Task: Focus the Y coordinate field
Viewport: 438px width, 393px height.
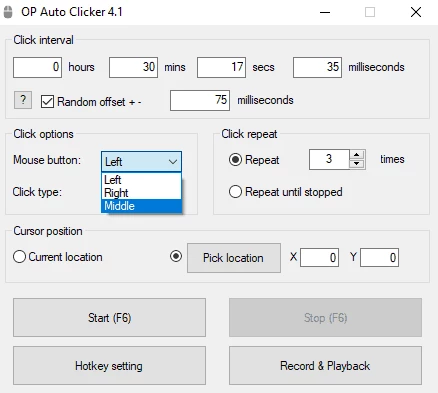Action: 379,257
